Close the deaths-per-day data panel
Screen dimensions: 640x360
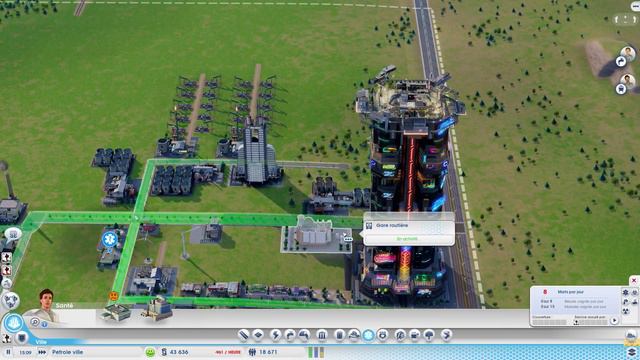click(x=634, y=280)
